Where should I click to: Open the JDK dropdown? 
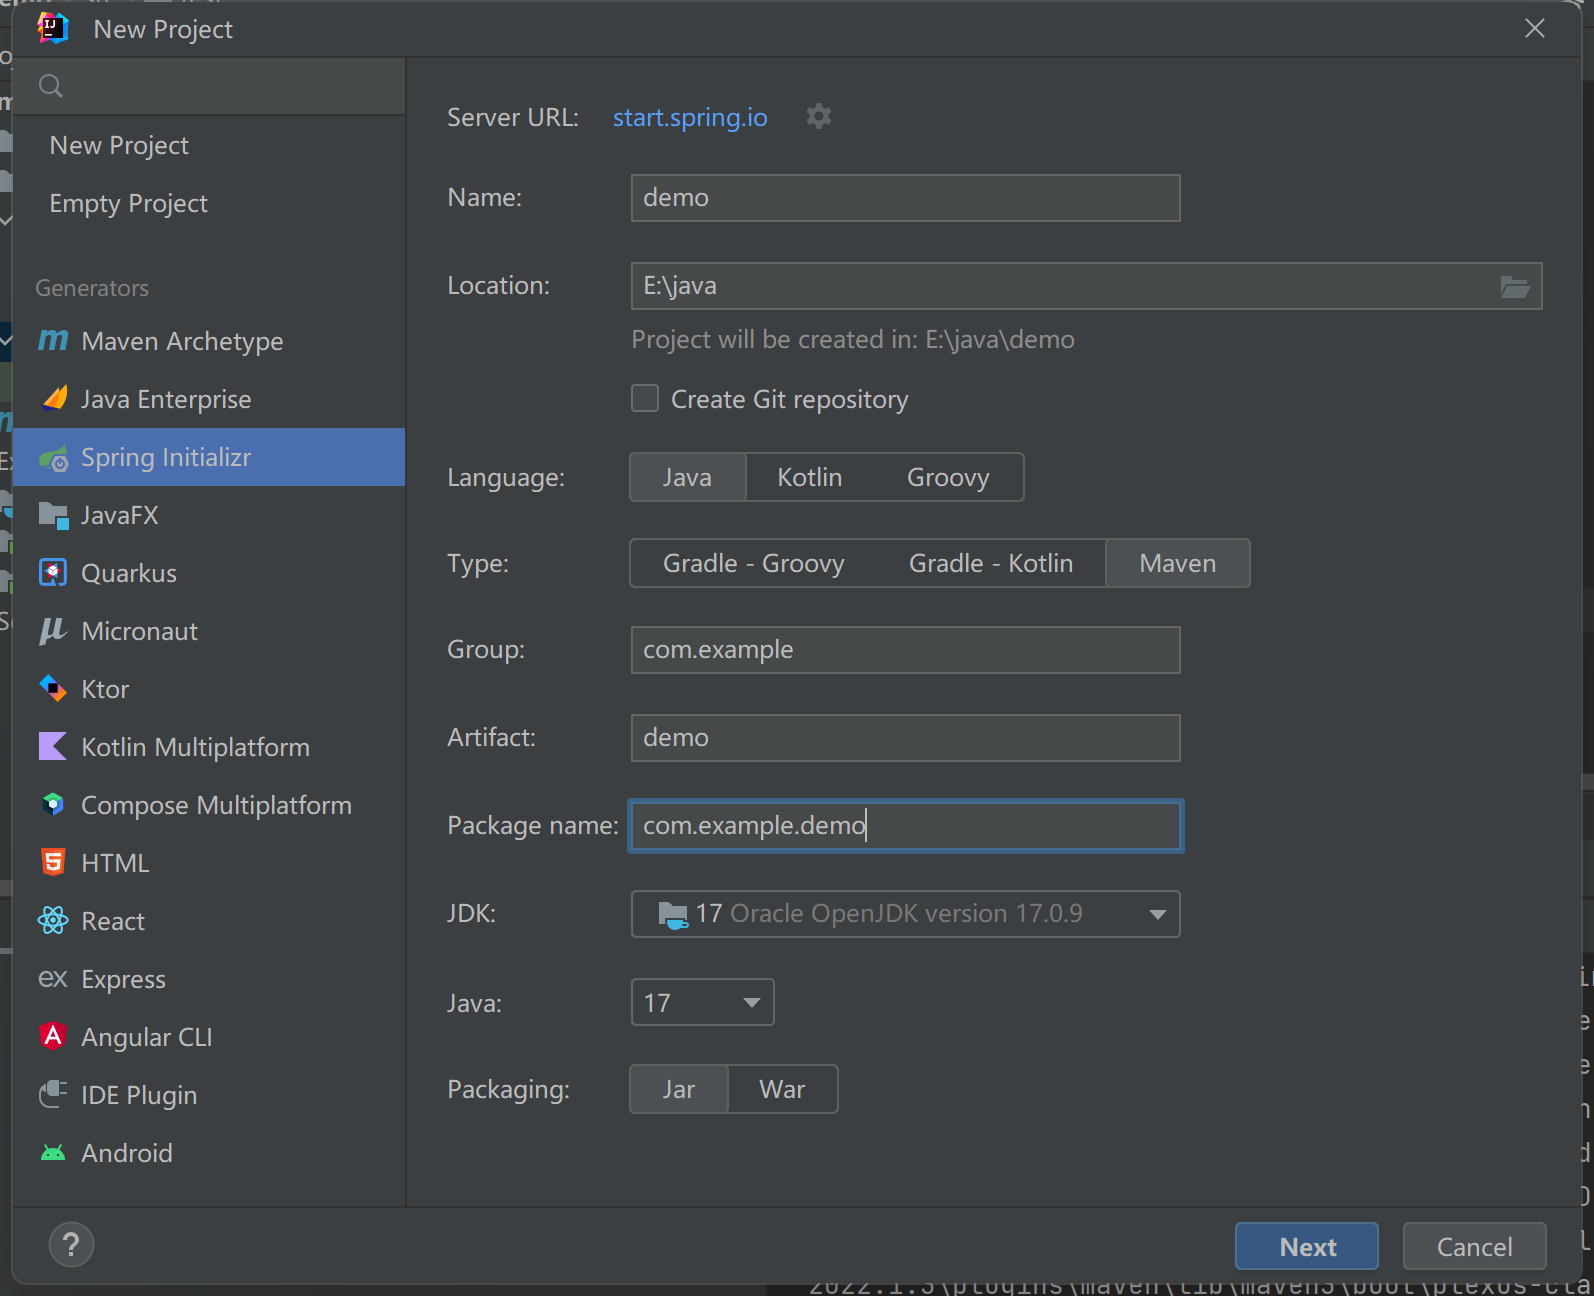point(906,914)
